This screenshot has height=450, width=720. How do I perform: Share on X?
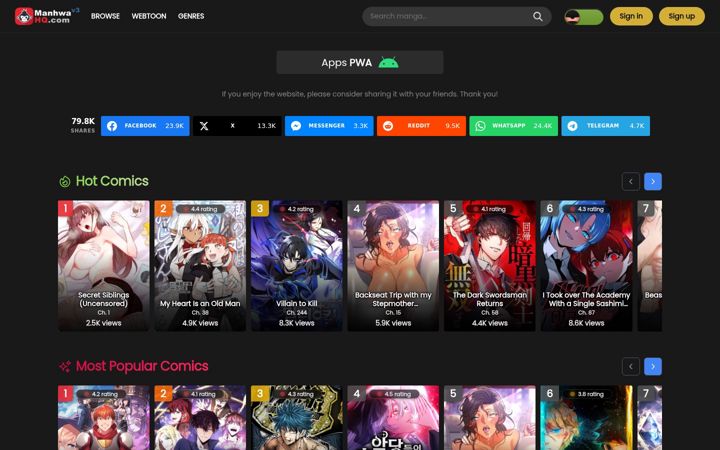point(237,126)
